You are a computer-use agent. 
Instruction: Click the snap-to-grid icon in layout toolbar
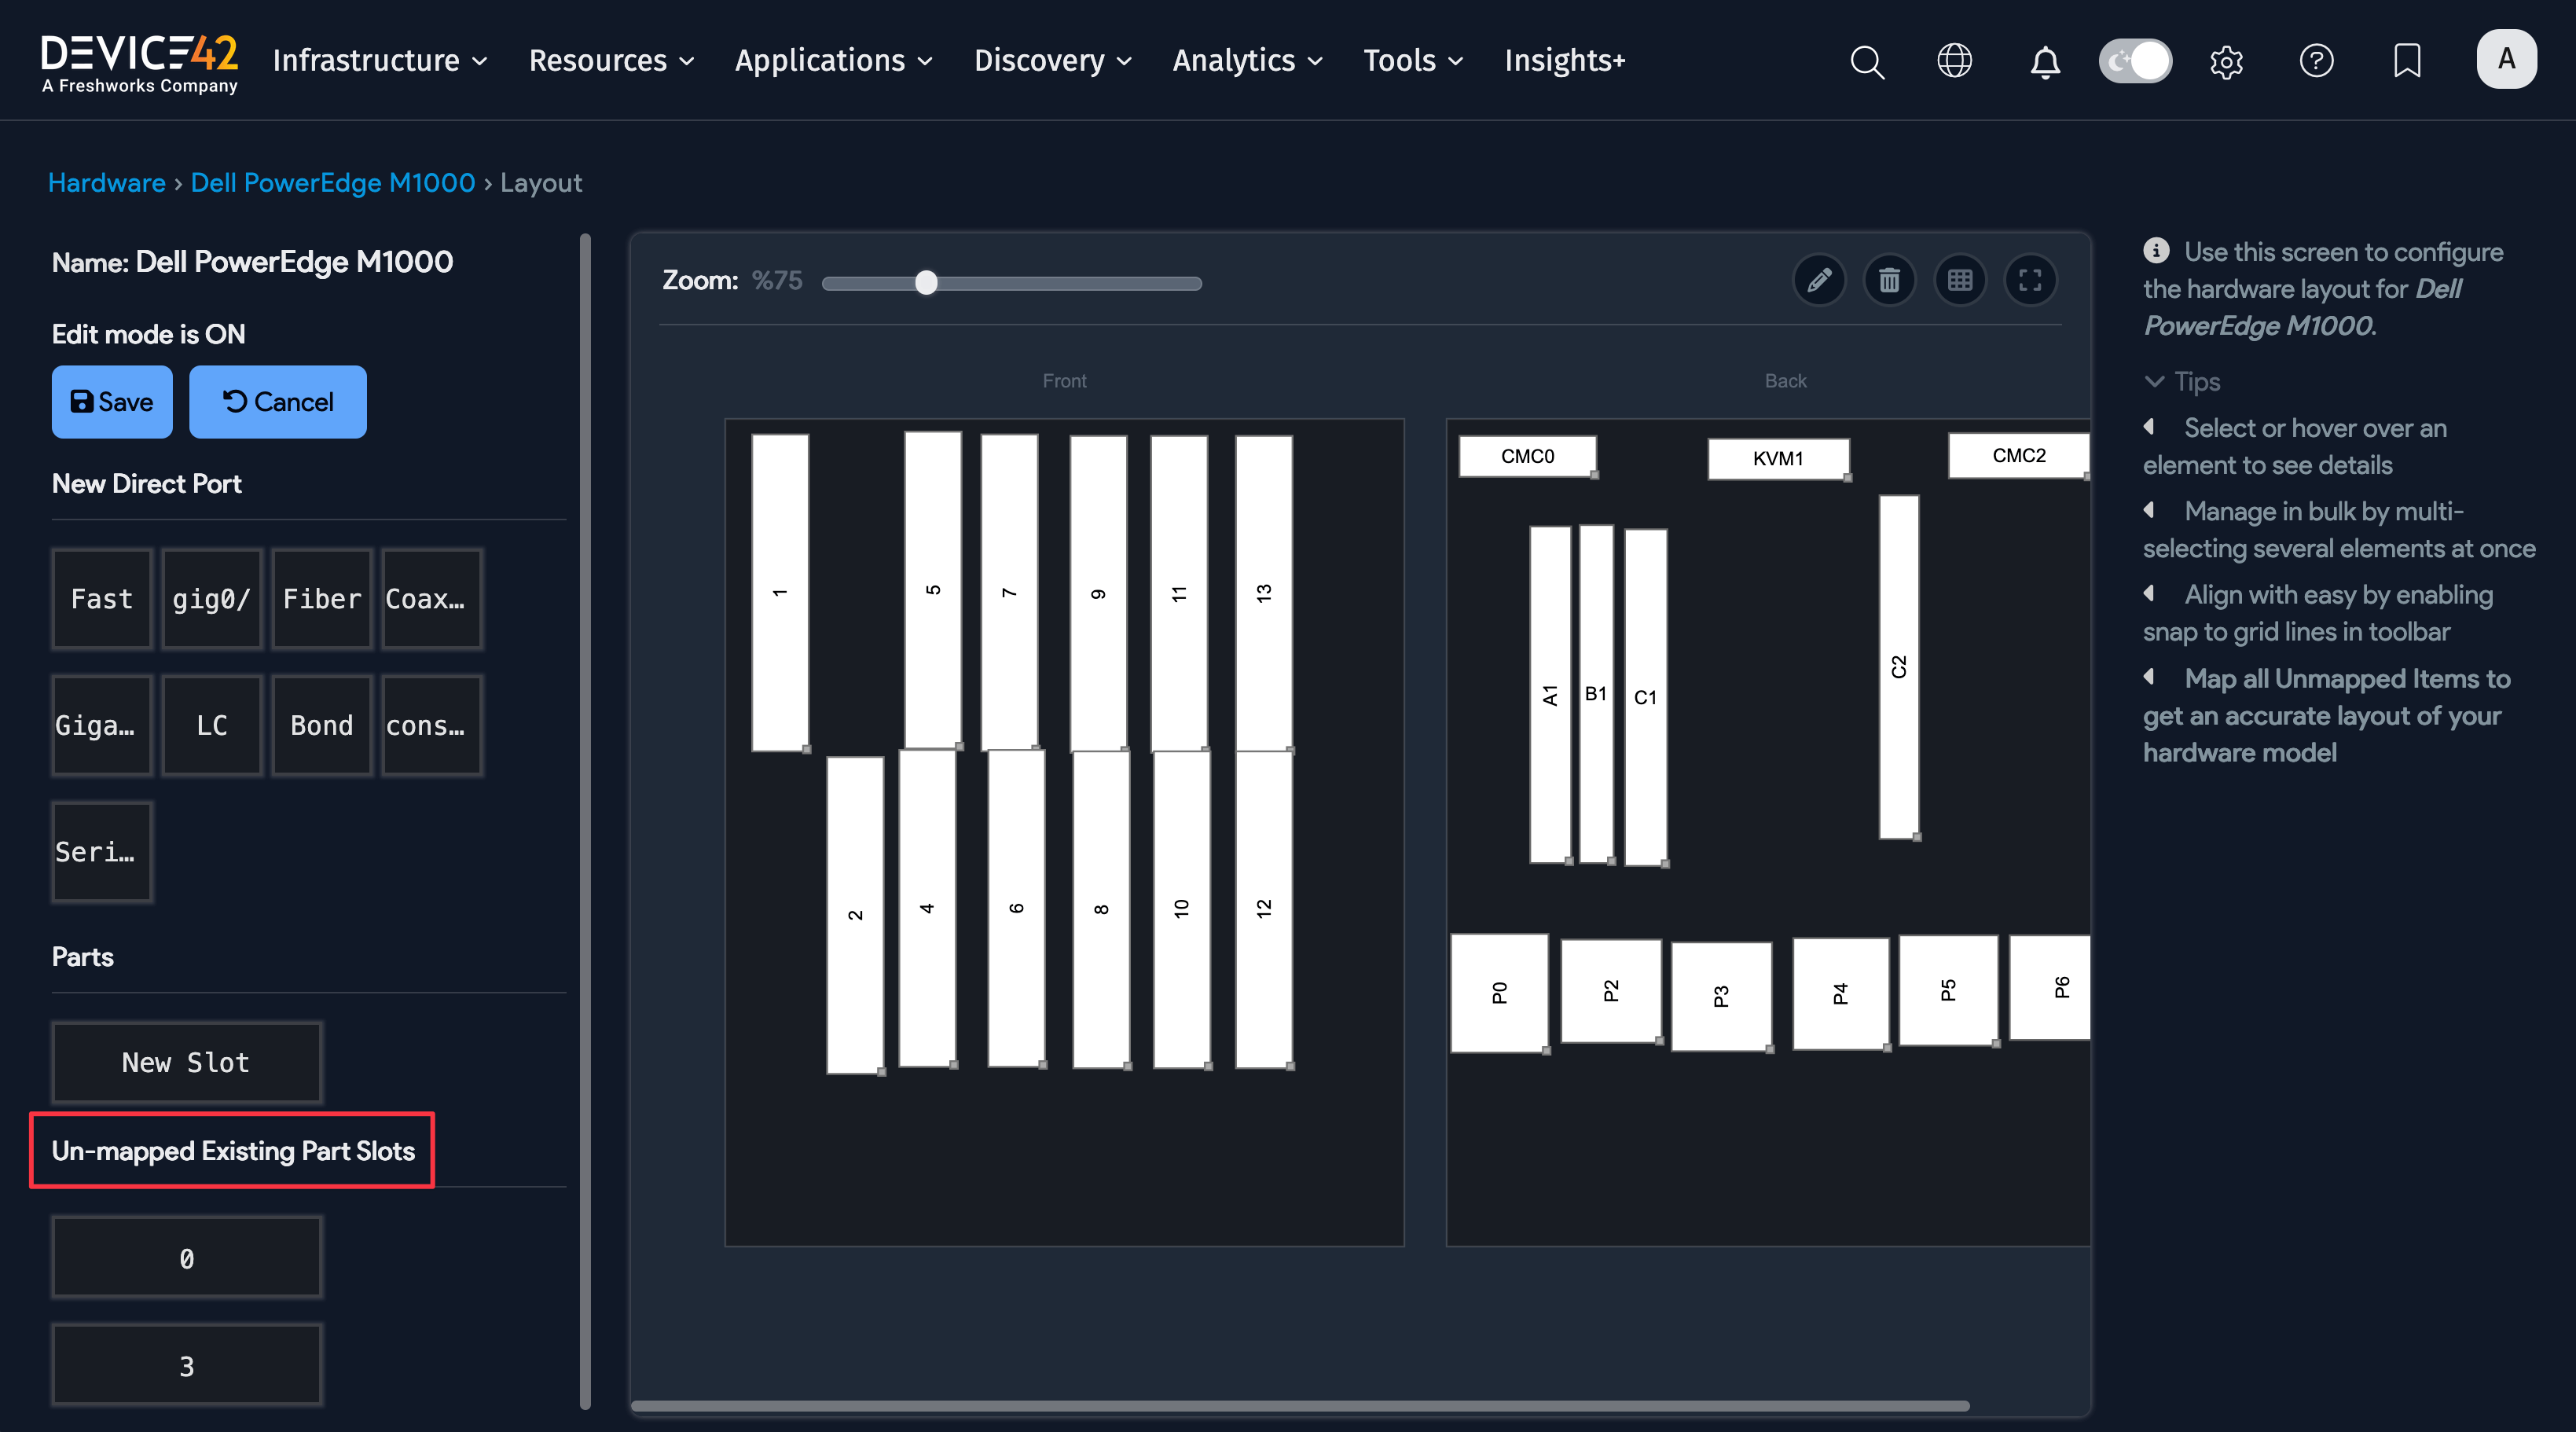coord(1959,280)
